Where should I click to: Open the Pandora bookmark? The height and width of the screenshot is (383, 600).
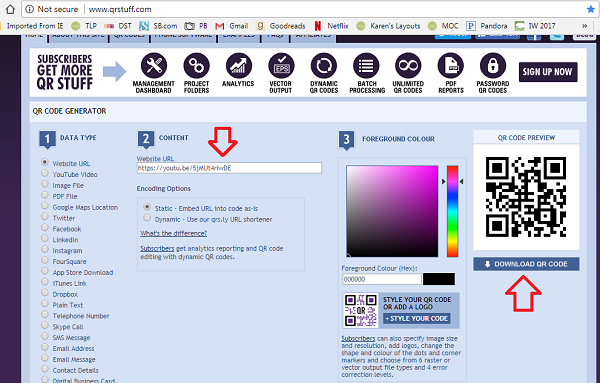487,26
